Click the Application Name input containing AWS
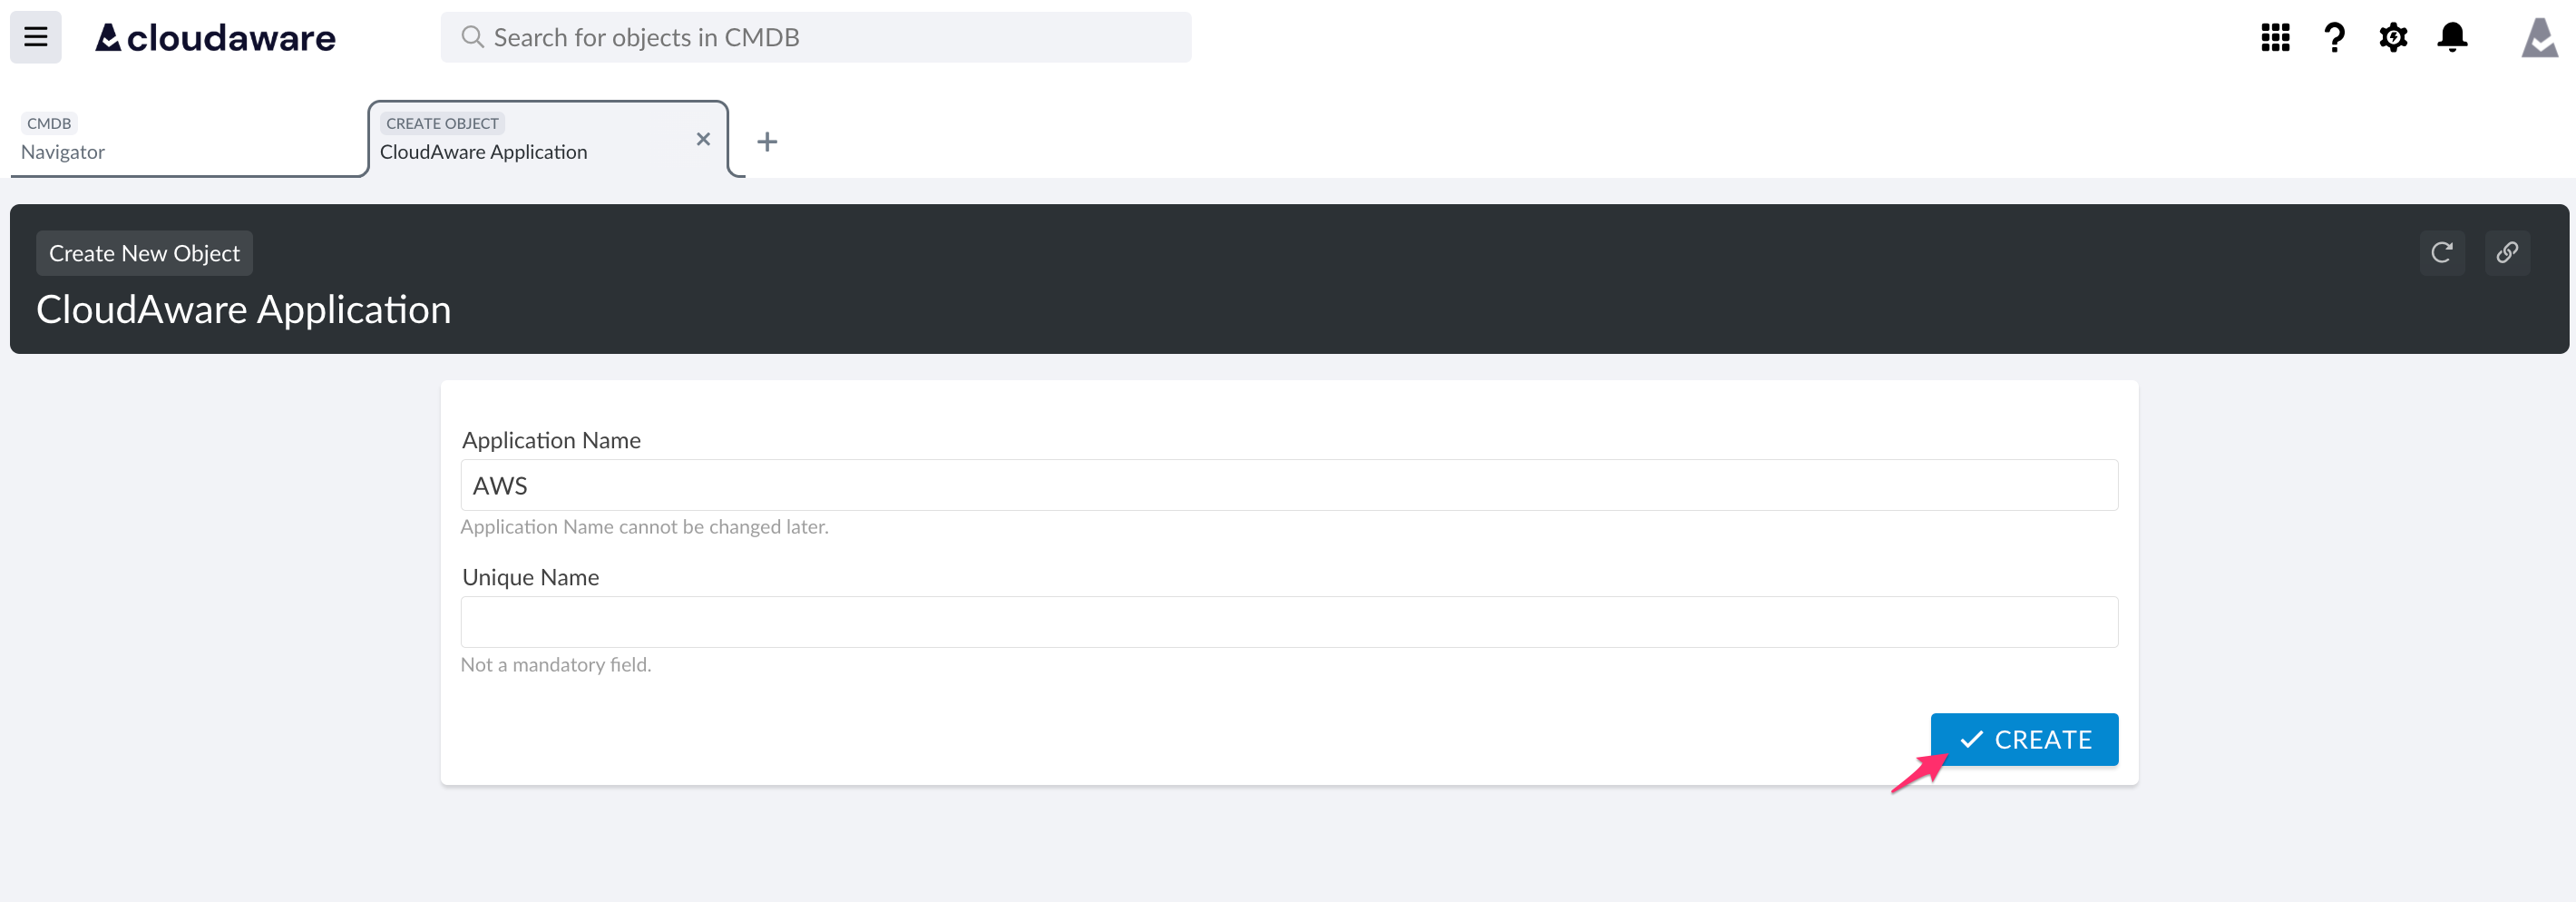The height and width of the screenshot is (902, 2576). click(x=1288, y=485)
